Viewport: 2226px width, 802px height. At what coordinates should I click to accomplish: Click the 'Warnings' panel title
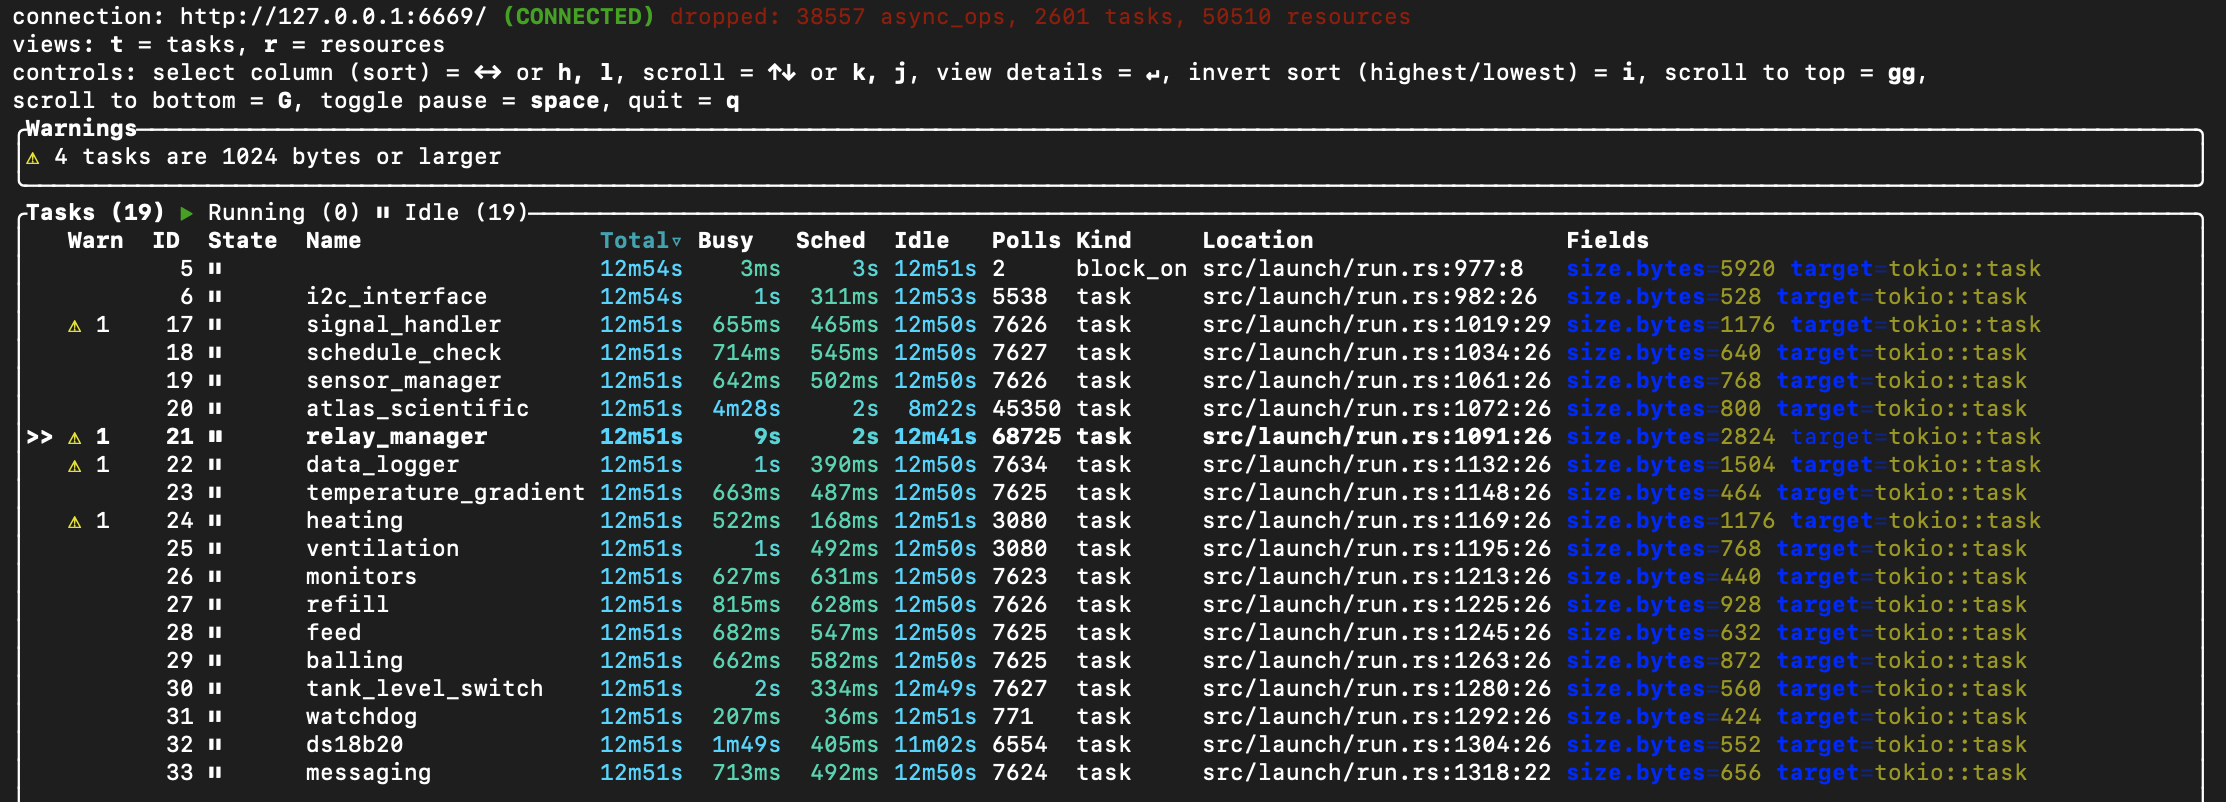[x=81, y=129]
